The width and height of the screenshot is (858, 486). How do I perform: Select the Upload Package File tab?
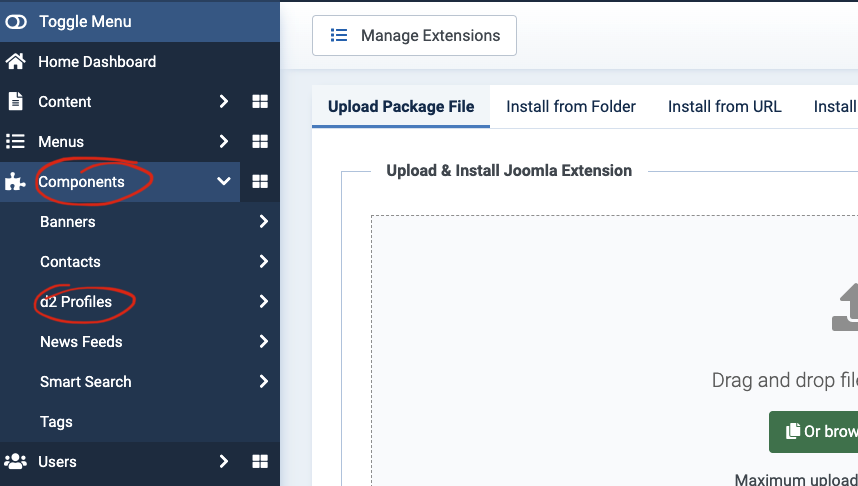[401, 106]
